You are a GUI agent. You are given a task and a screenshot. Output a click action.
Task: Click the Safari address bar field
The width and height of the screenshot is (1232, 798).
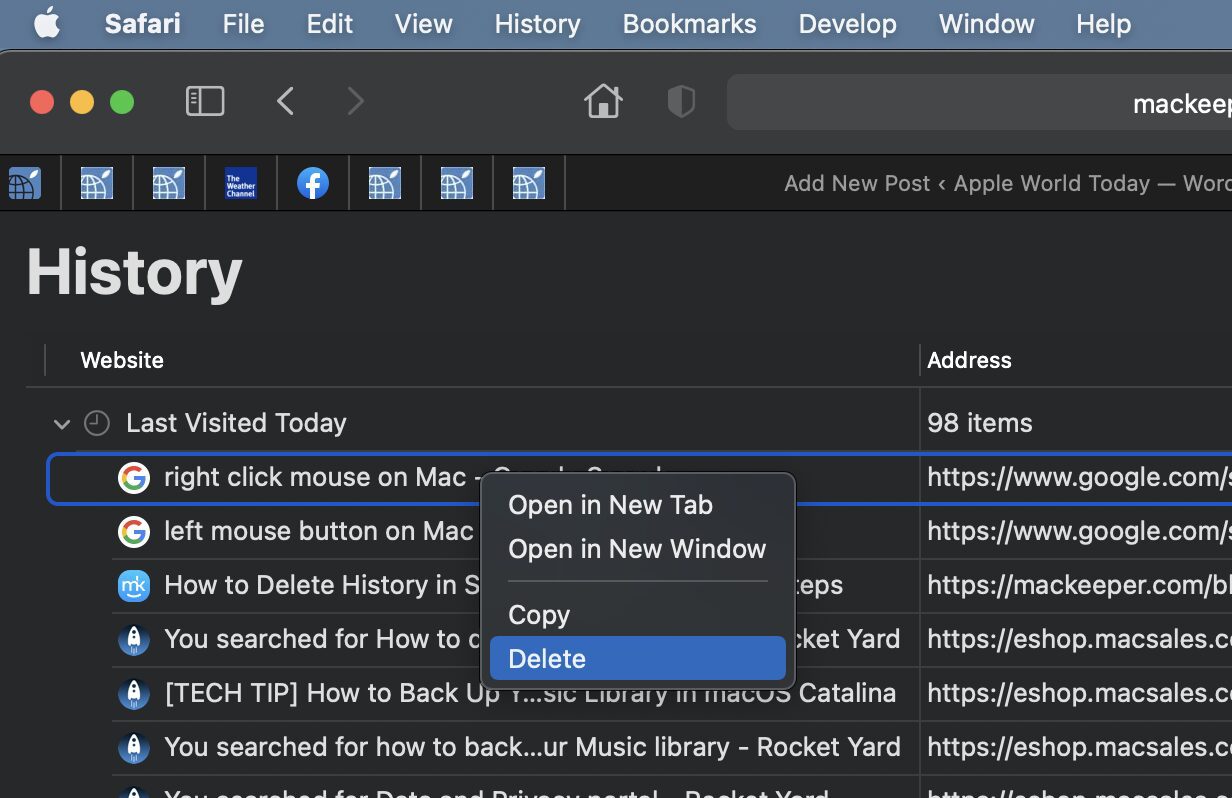click(980, 102)
